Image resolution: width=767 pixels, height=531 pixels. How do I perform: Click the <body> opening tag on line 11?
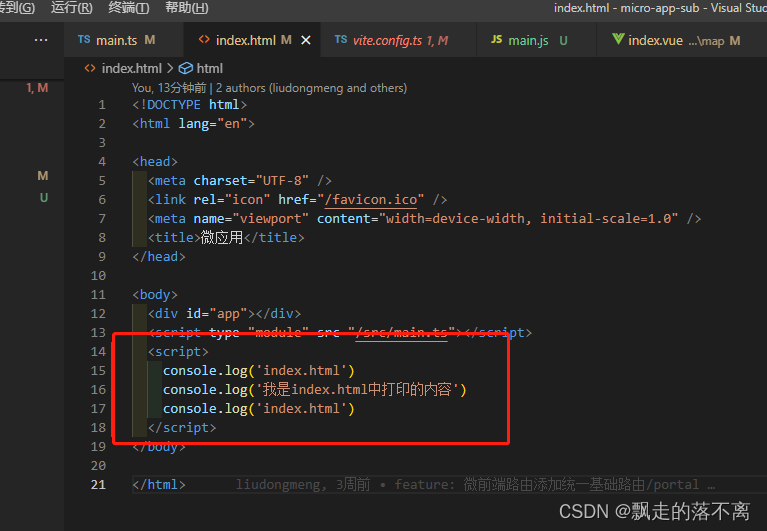pos(155,294)
